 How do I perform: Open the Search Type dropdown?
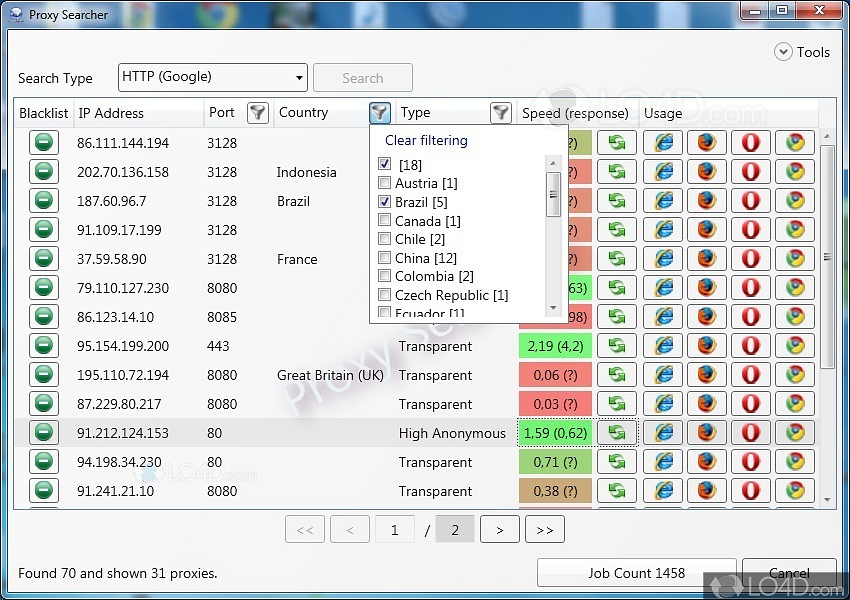click(212, 77)
